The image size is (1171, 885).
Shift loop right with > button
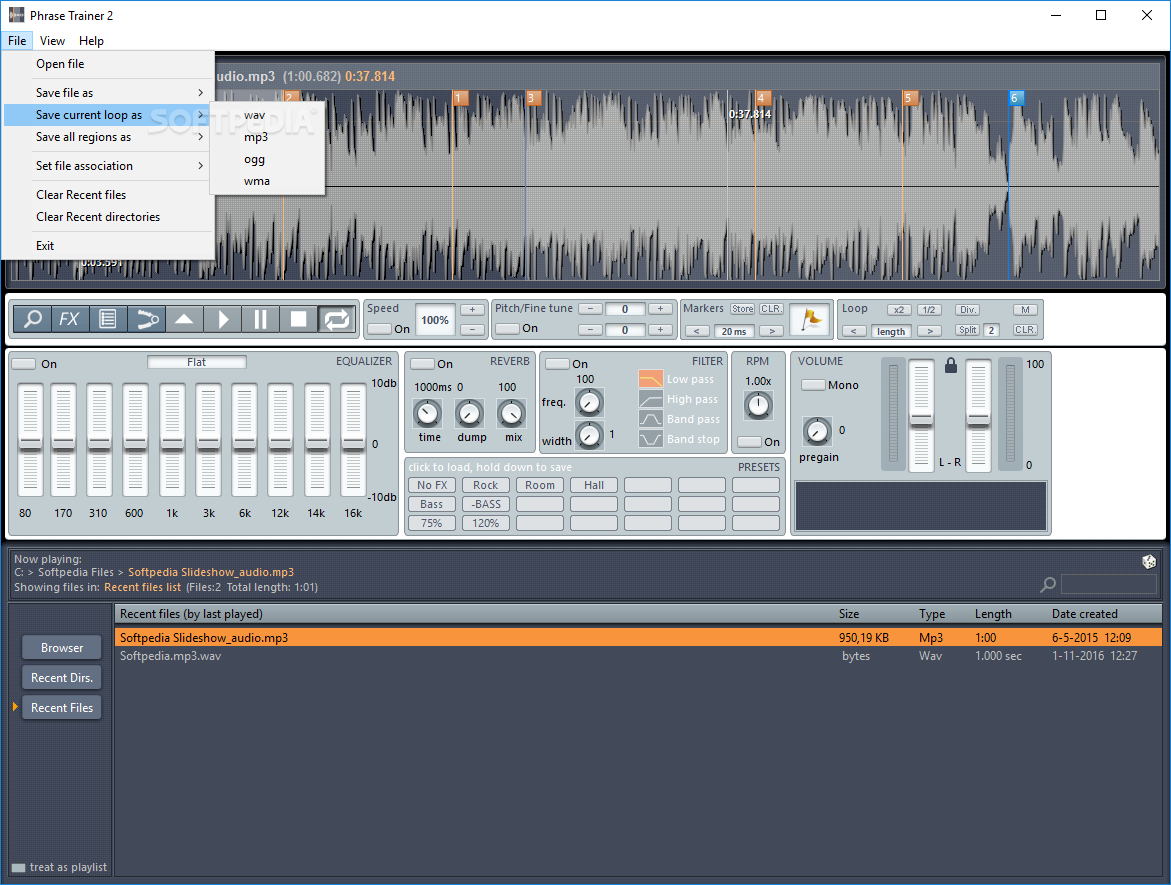929,331
